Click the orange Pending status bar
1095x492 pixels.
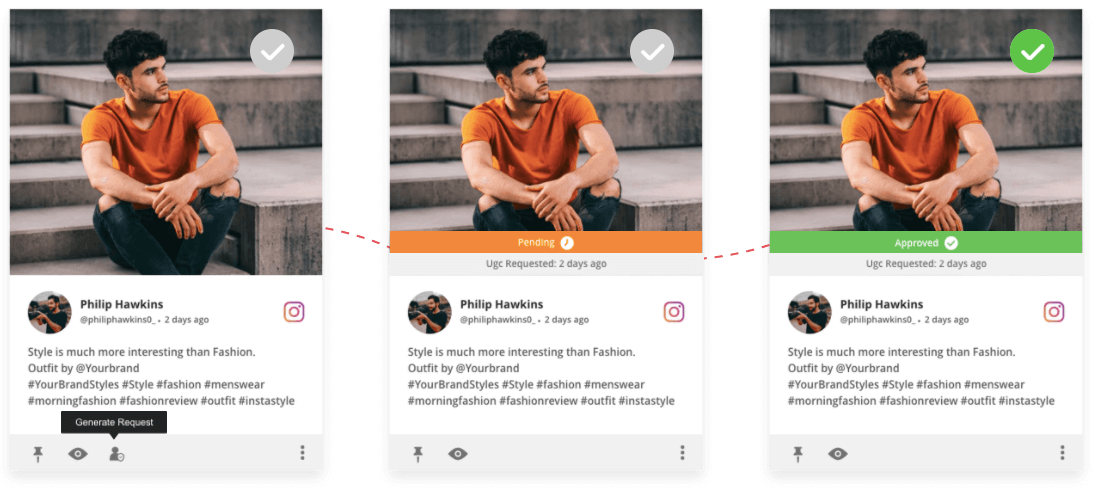pos(545,242)
